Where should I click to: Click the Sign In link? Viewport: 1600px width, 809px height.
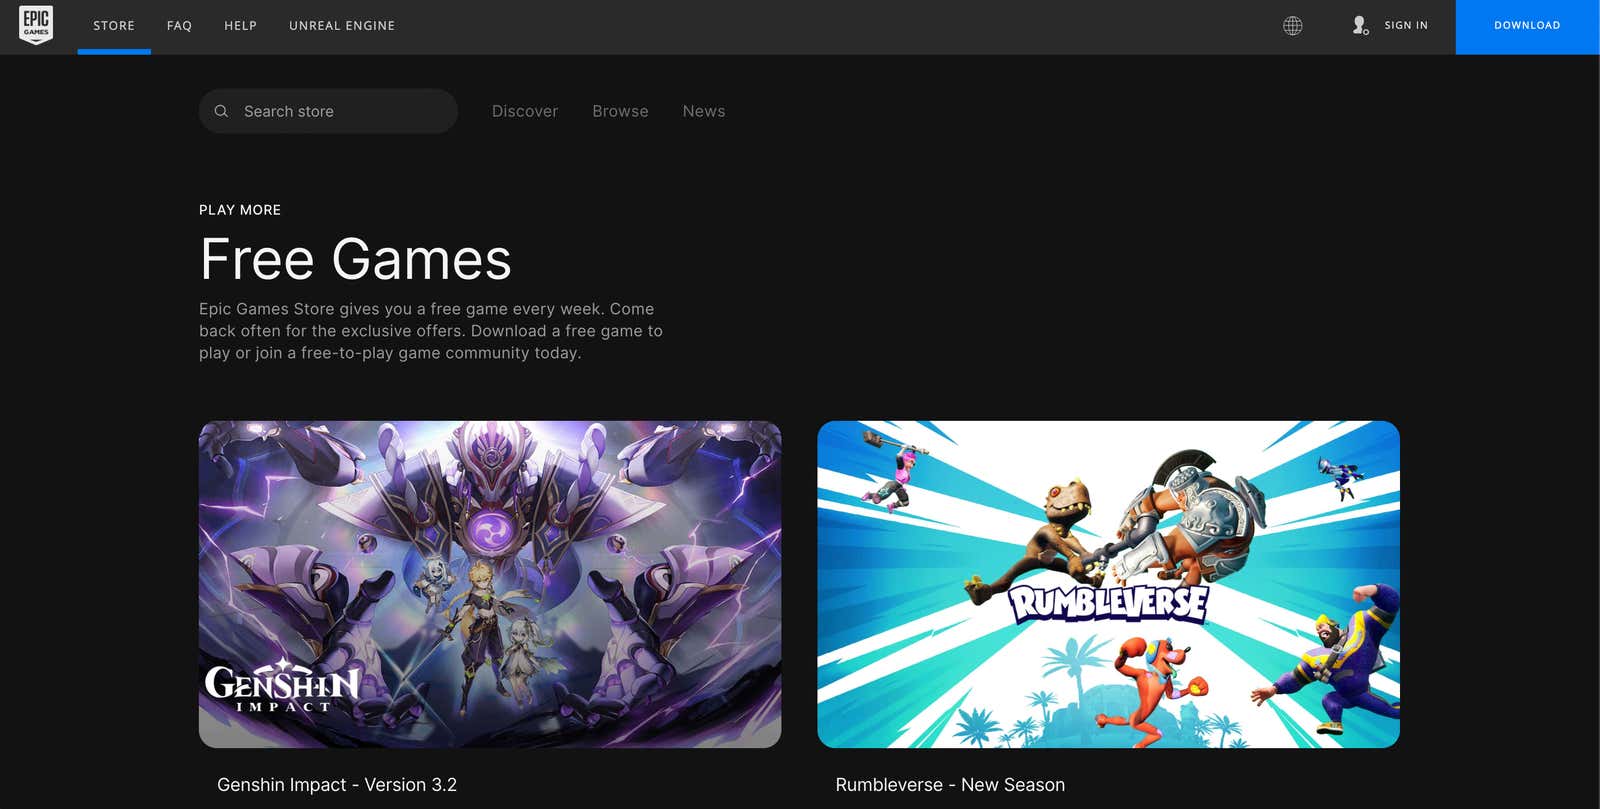[1406, 26]
